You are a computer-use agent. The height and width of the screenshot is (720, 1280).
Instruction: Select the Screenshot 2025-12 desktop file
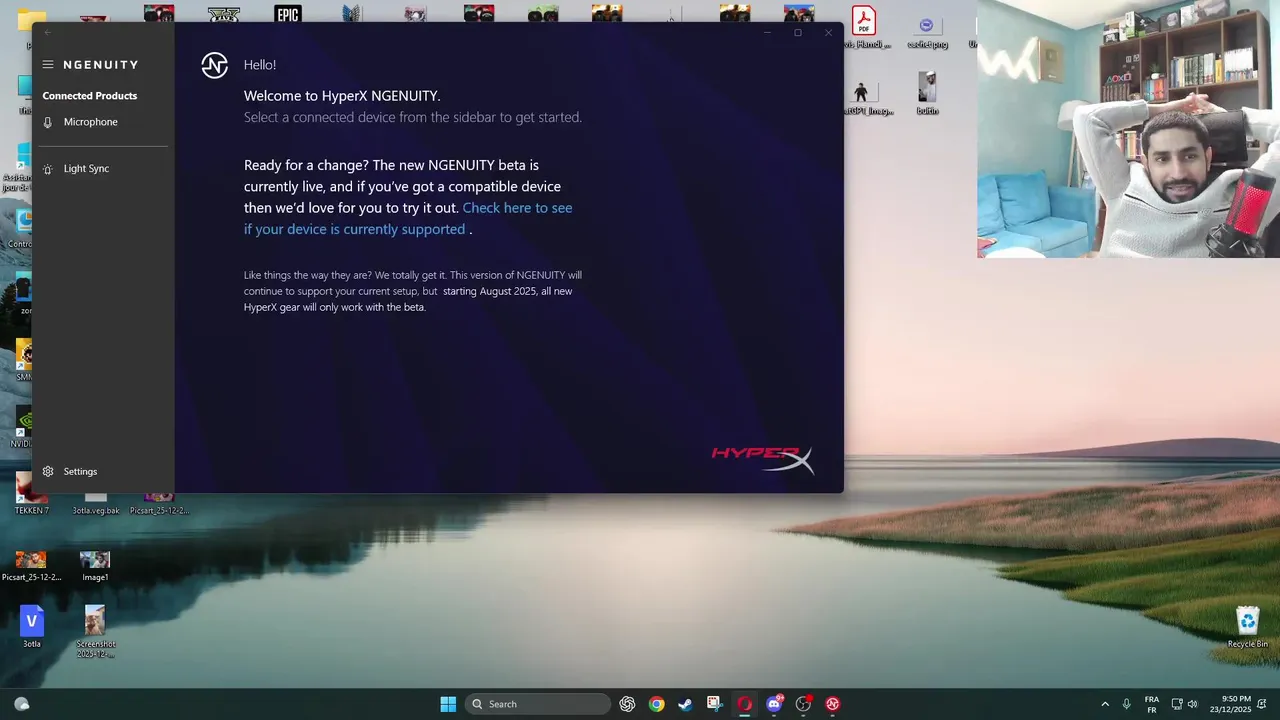[x=95, y=631]
